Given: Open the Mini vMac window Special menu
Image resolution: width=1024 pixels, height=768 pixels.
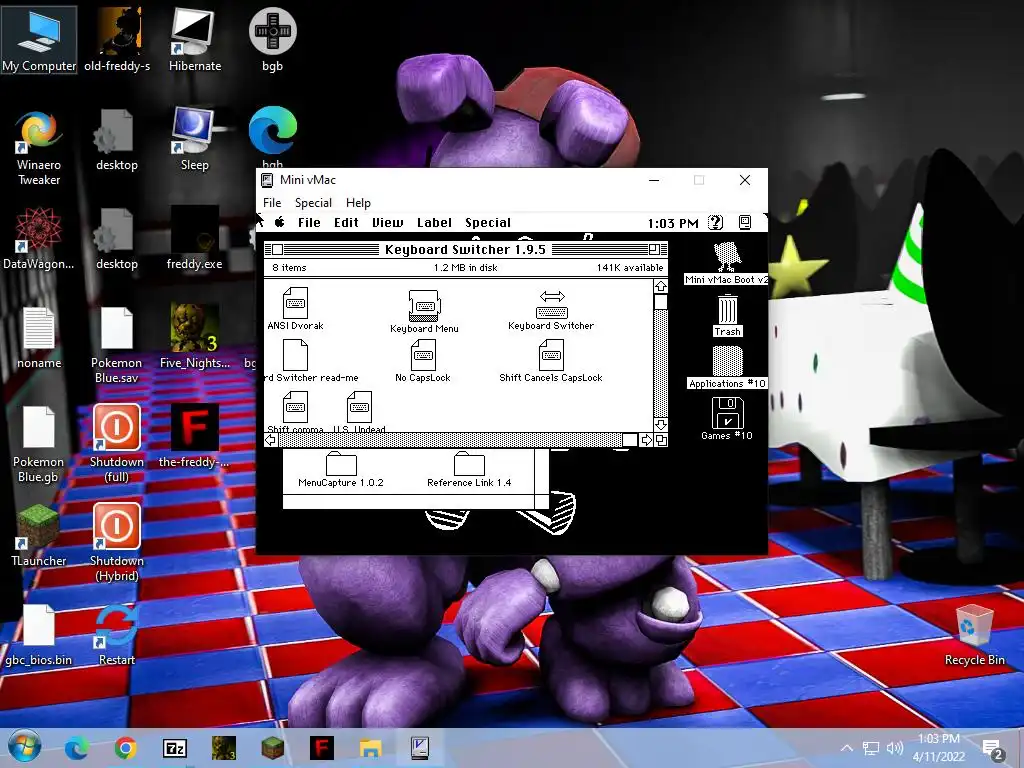Looking at the screenshot, I should tap(313, 202).
